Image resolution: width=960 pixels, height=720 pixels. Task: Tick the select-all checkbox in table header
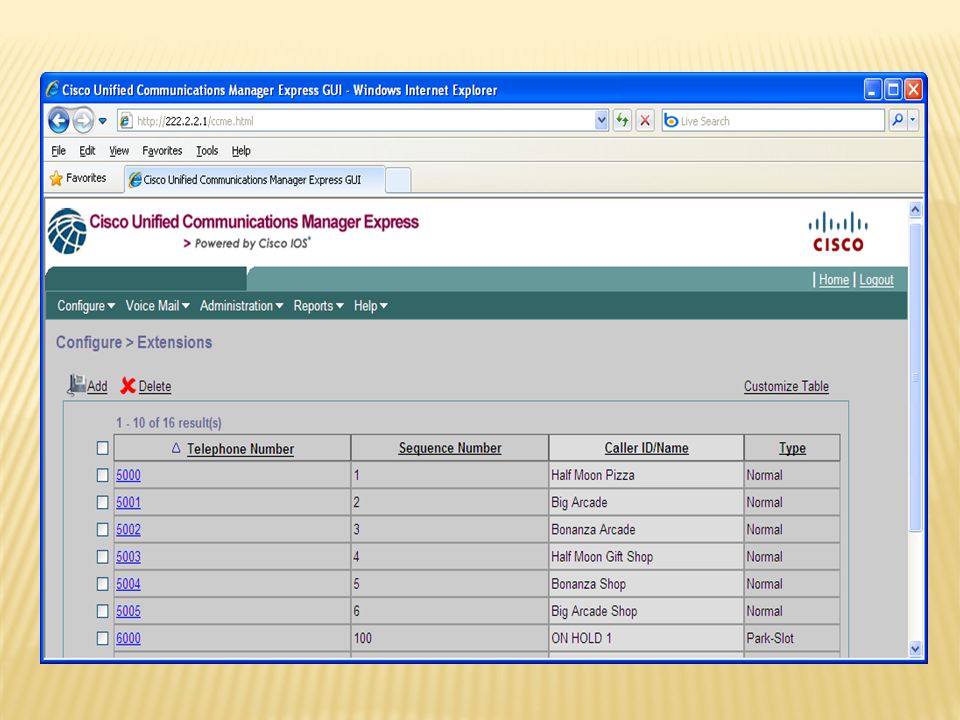[x=102, y=448]
